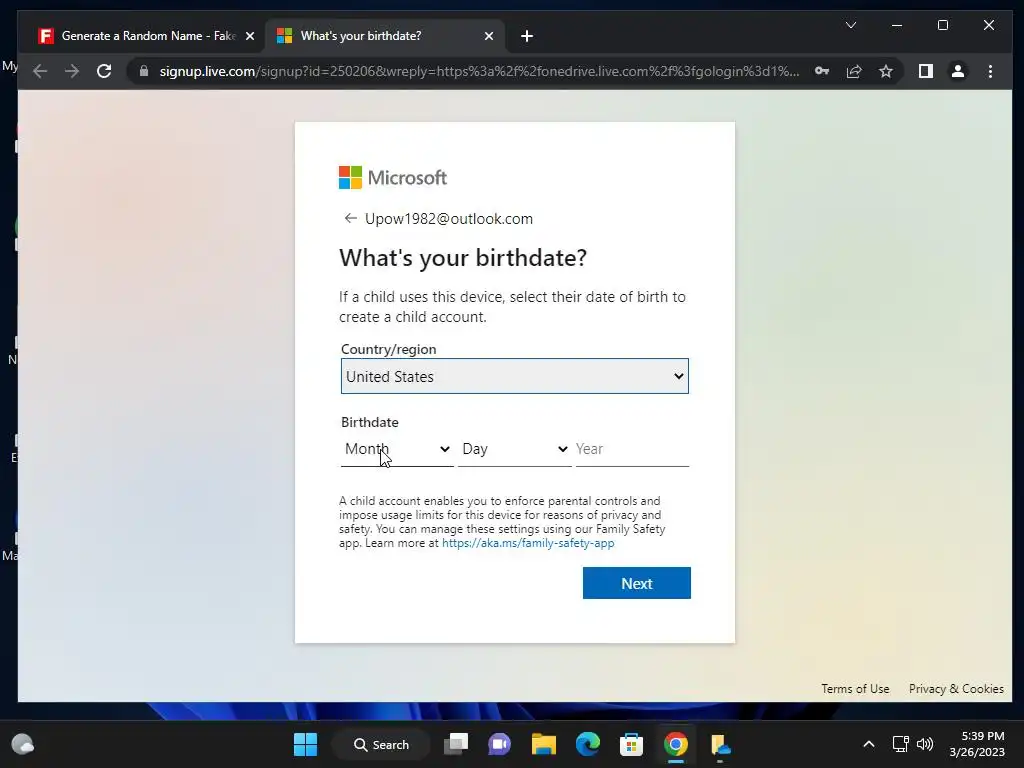Viewport: 1024px width, 768px height.
Task: Click the Chrome taskbar icon
Action: (x=675, y=744)
